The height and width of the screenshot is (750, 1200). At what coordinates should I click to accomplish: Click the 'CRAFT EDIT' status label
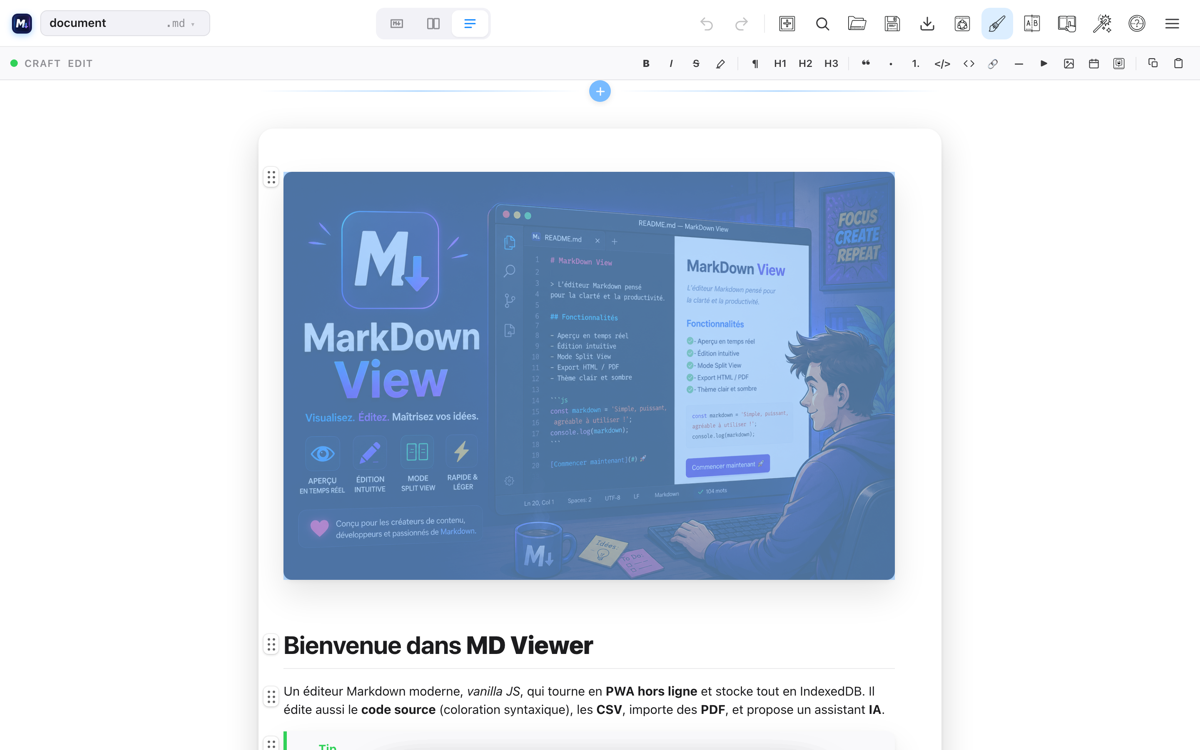click(x=59, y=64)
